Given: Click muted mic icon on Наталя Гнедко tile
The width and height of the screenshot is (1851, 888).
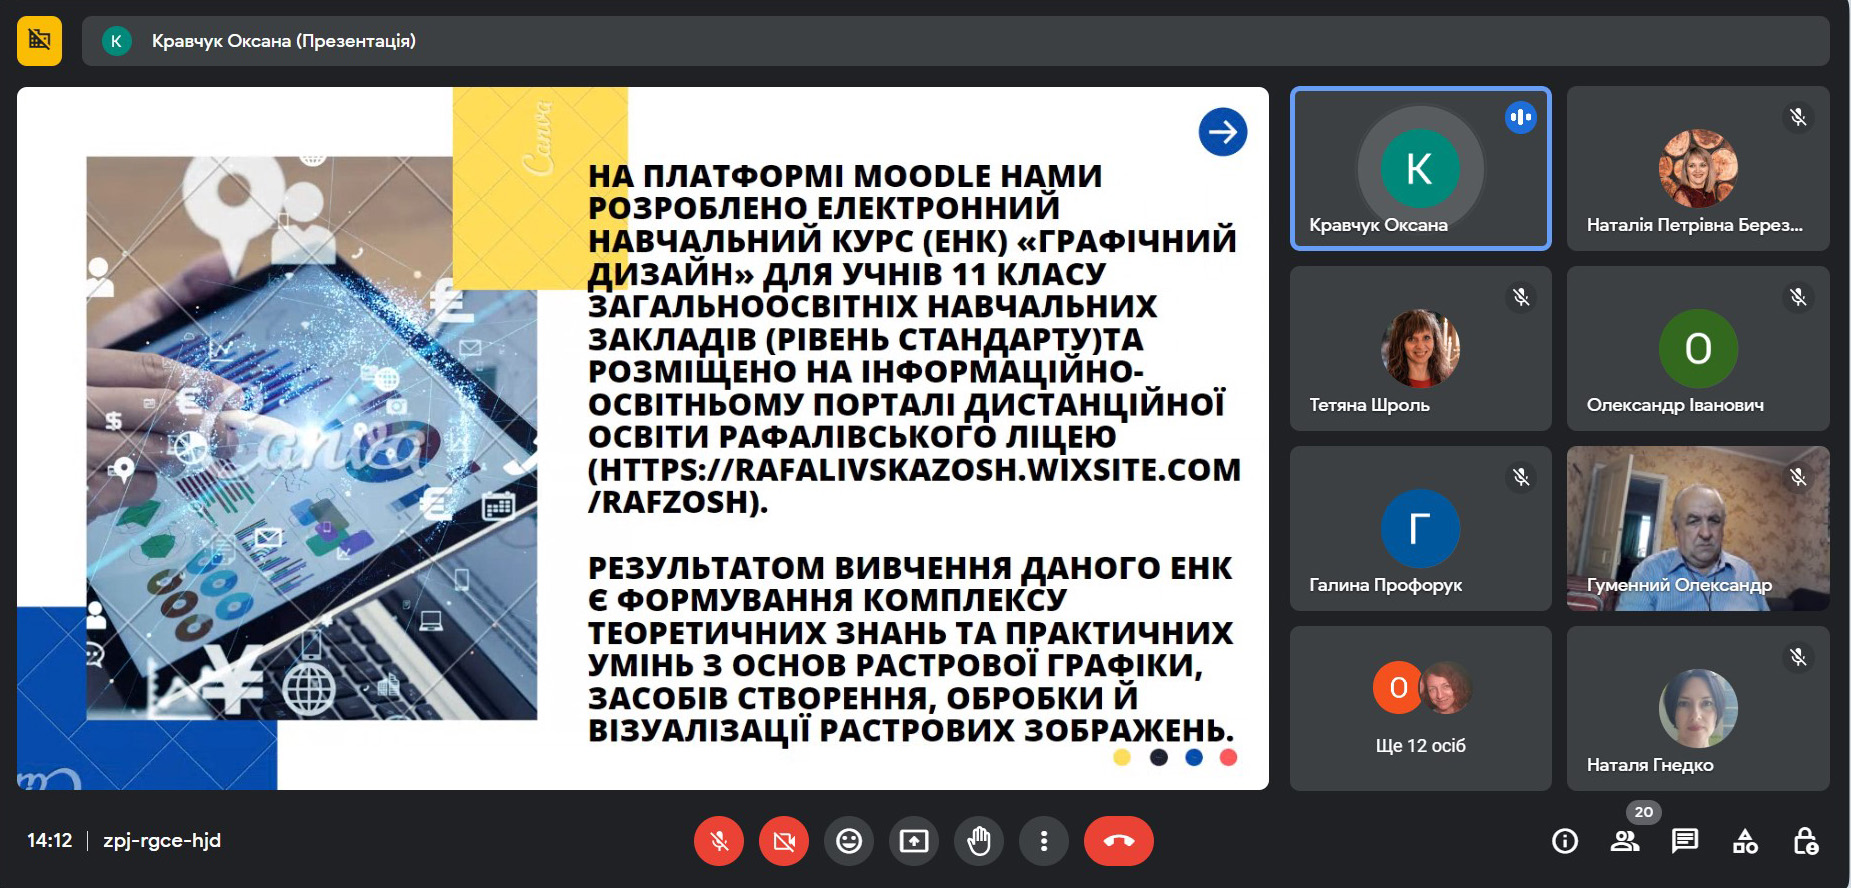Looking at the screenshot, I should point(1798,657).
